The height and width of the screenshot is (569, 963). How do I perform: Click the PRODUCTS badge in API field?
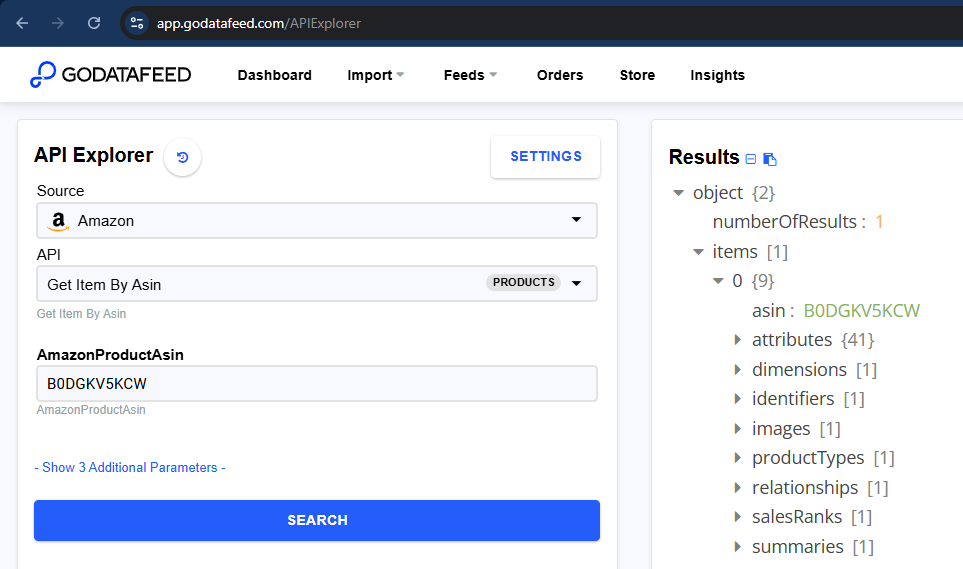pyautogui.click(x=523, y=282)
